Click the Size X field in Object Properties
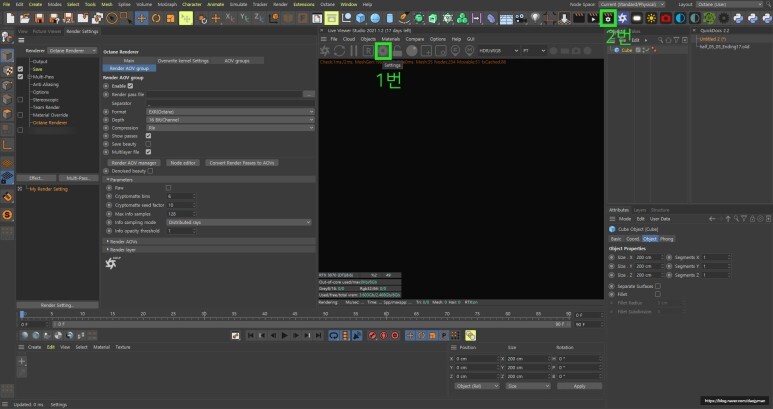The image size is (773, 409). coord(648,257)
